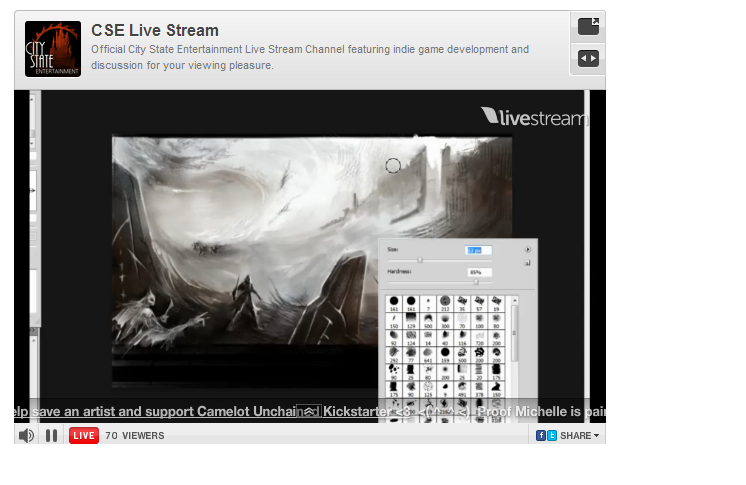Pause the live stream

tap(51, 436)
